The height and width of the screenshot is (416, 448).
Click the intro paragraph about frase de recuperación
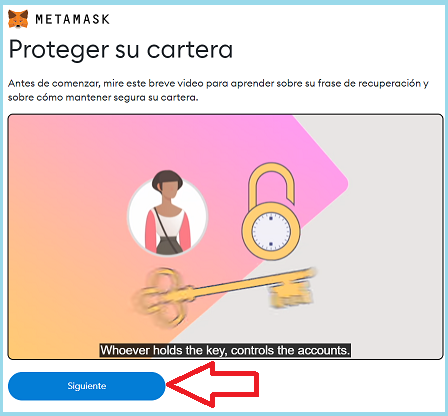(x=218, y=90)
